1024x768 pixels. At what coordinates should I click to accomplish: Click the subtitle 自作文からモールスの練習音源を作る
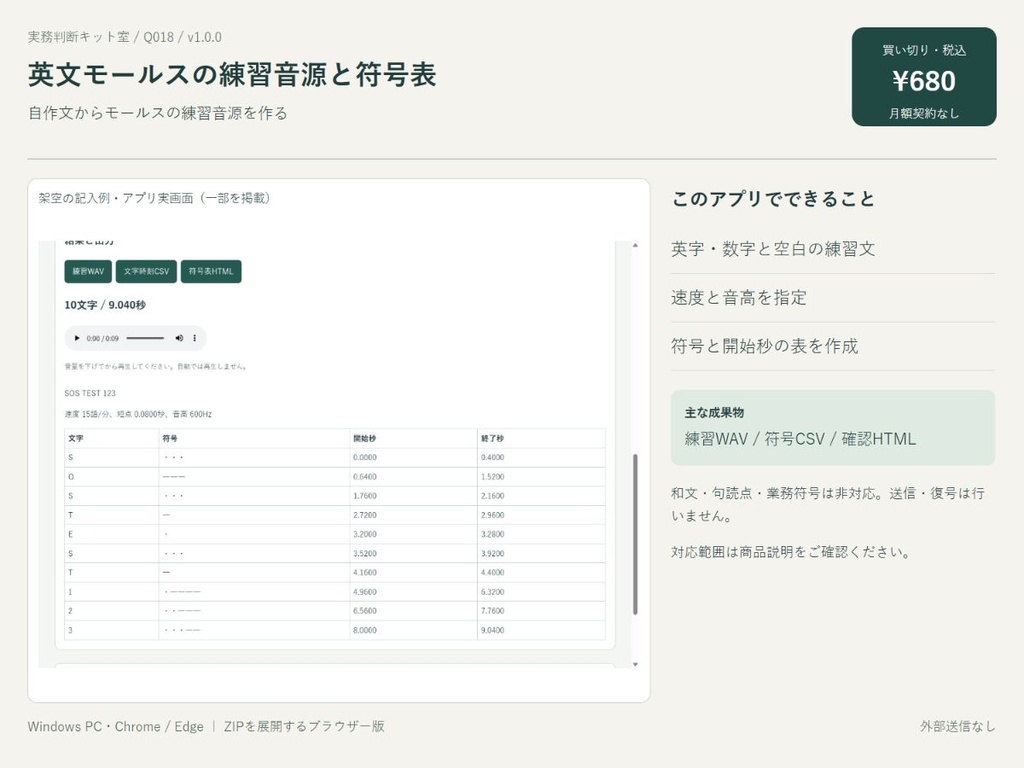pos(157,113)
